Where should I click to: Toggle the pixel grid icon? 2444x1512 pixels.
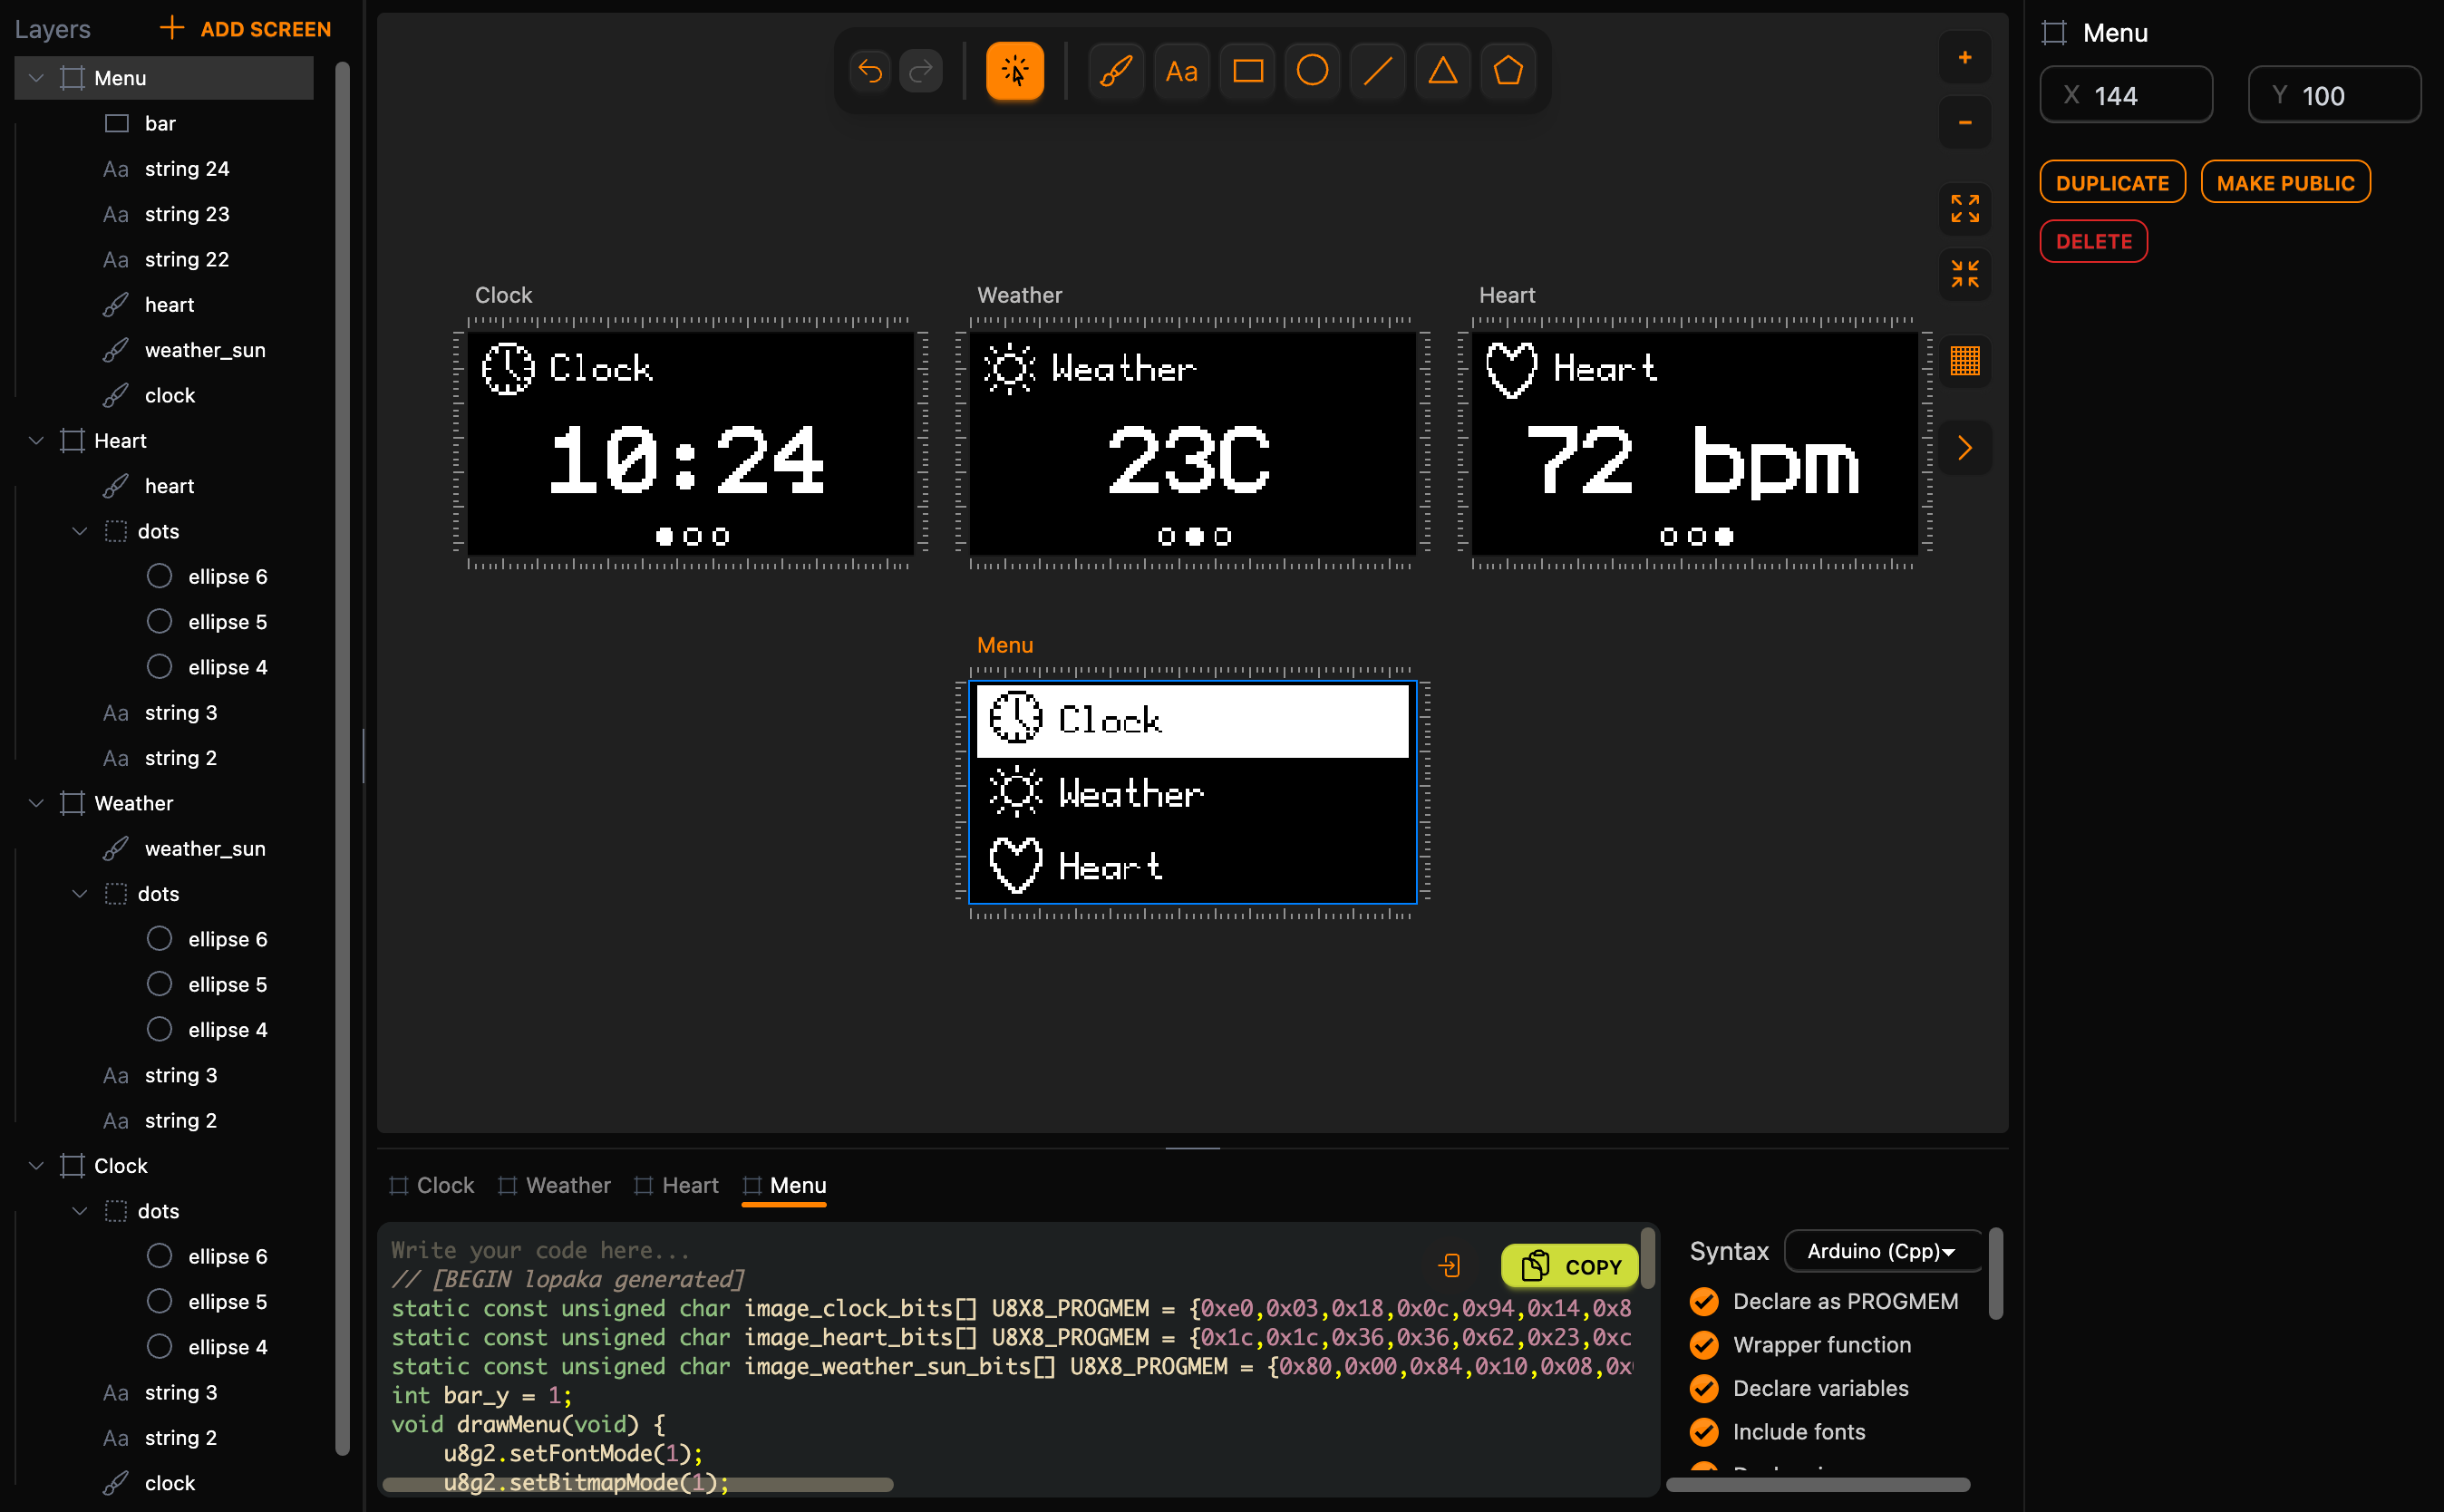pos(1964,360)
